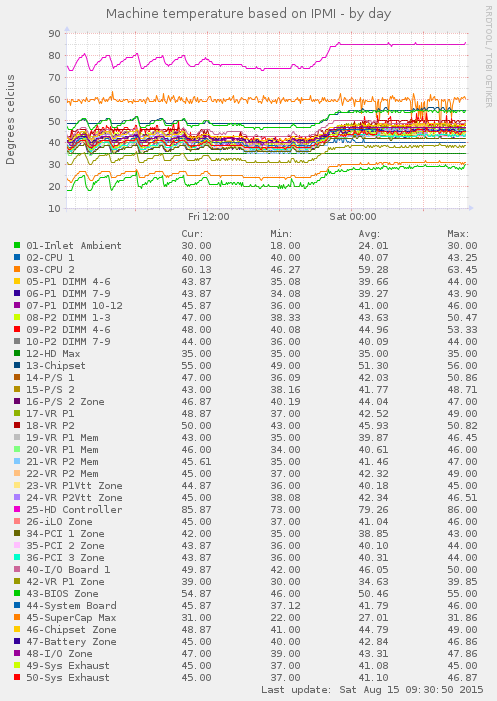Click the cyan 36-PCI 3 Zone swatch
The image size is (497, 701).
[17, 557]
